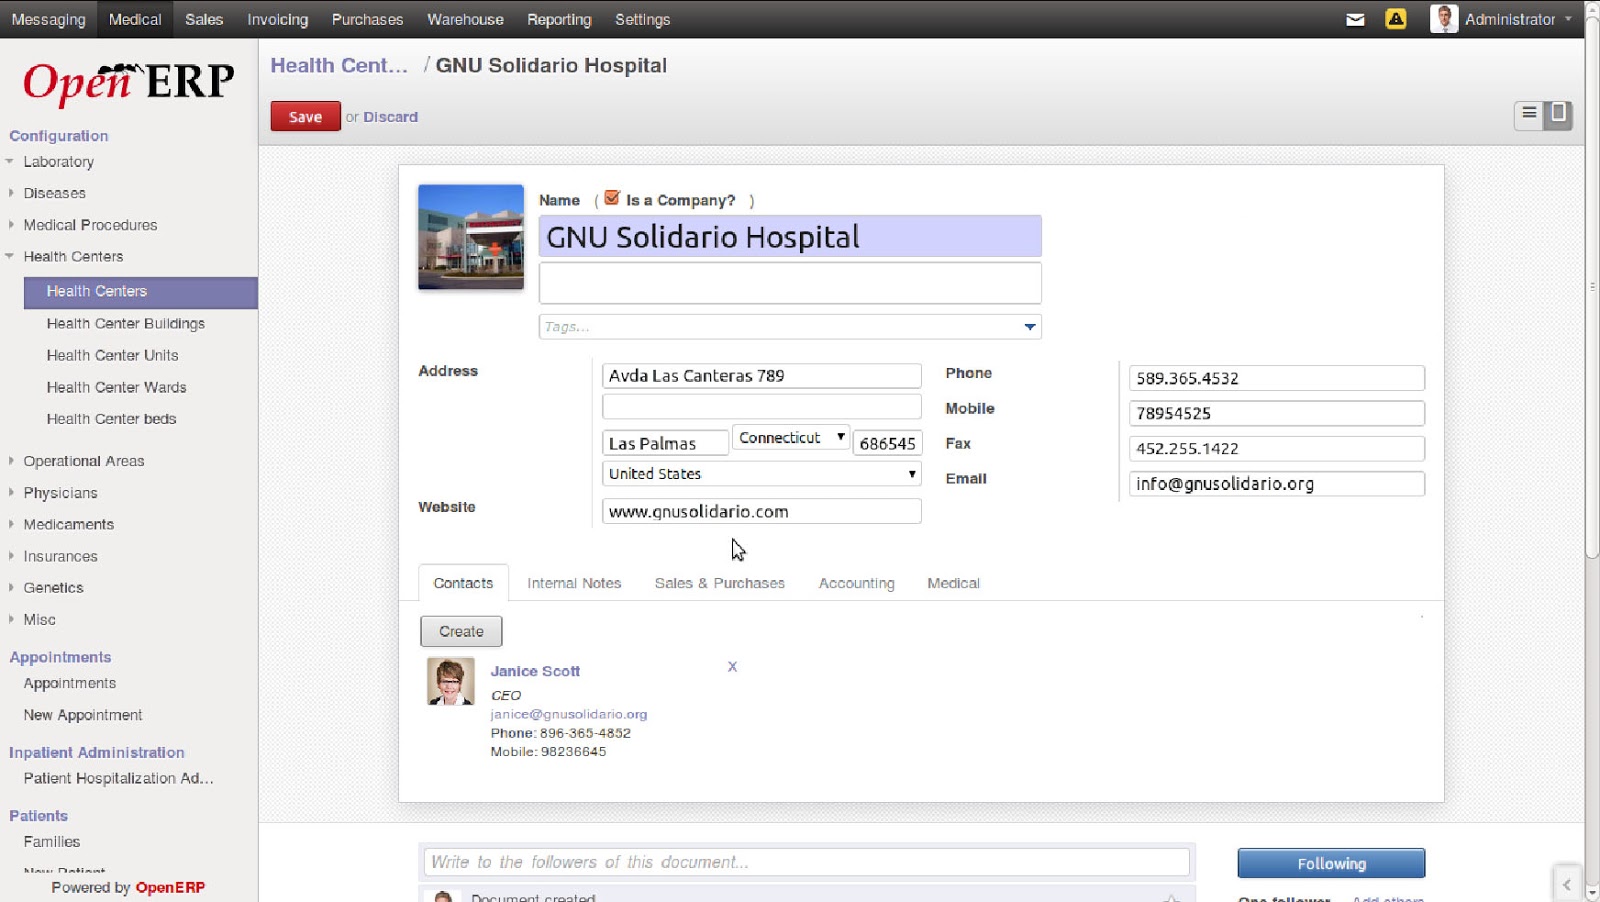Collapse the Health Centers parent menu
Image resolution: width=1600 pixels, height=902 pixels.
click(73, 257)
